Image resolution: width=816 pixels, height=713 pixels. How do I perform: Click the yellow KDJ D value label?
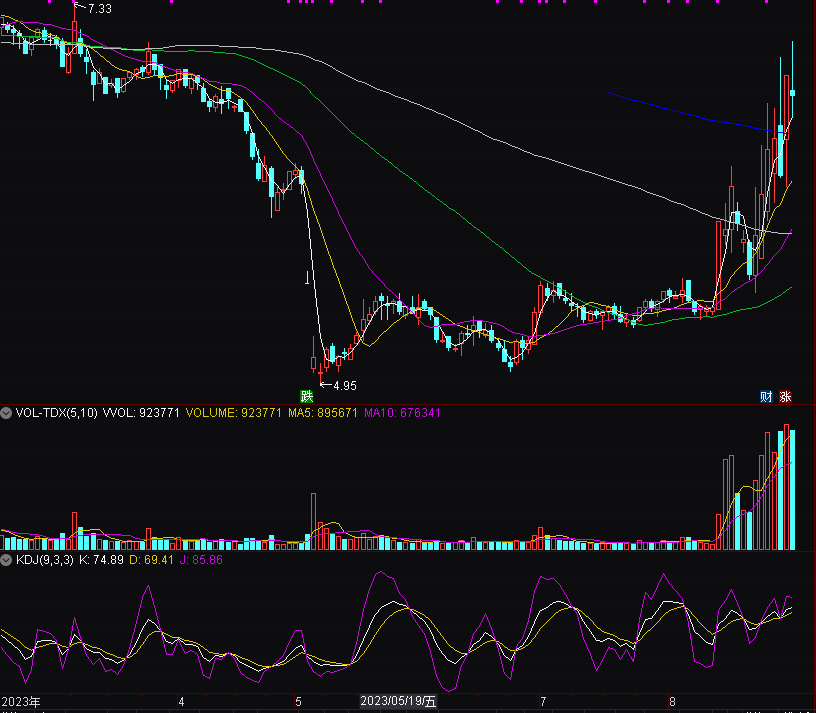click(153, 560)
